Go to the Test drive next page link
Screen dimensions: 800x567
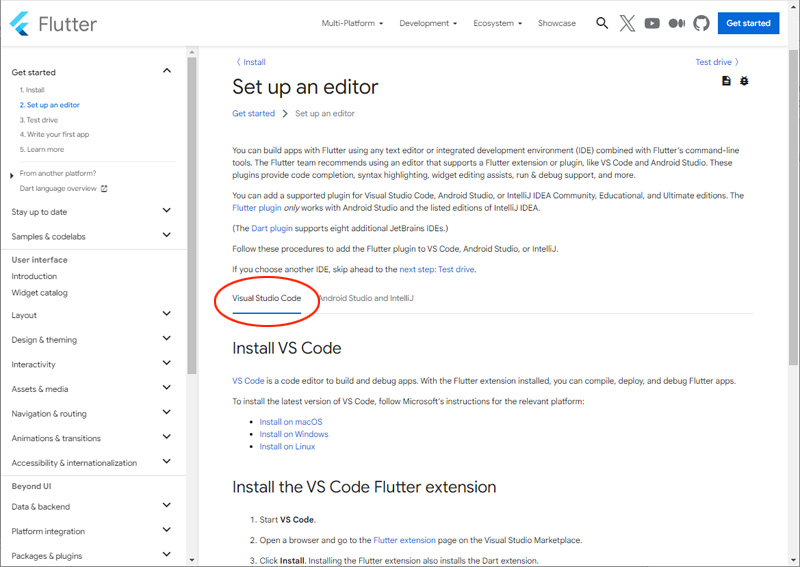click(717, 62)
